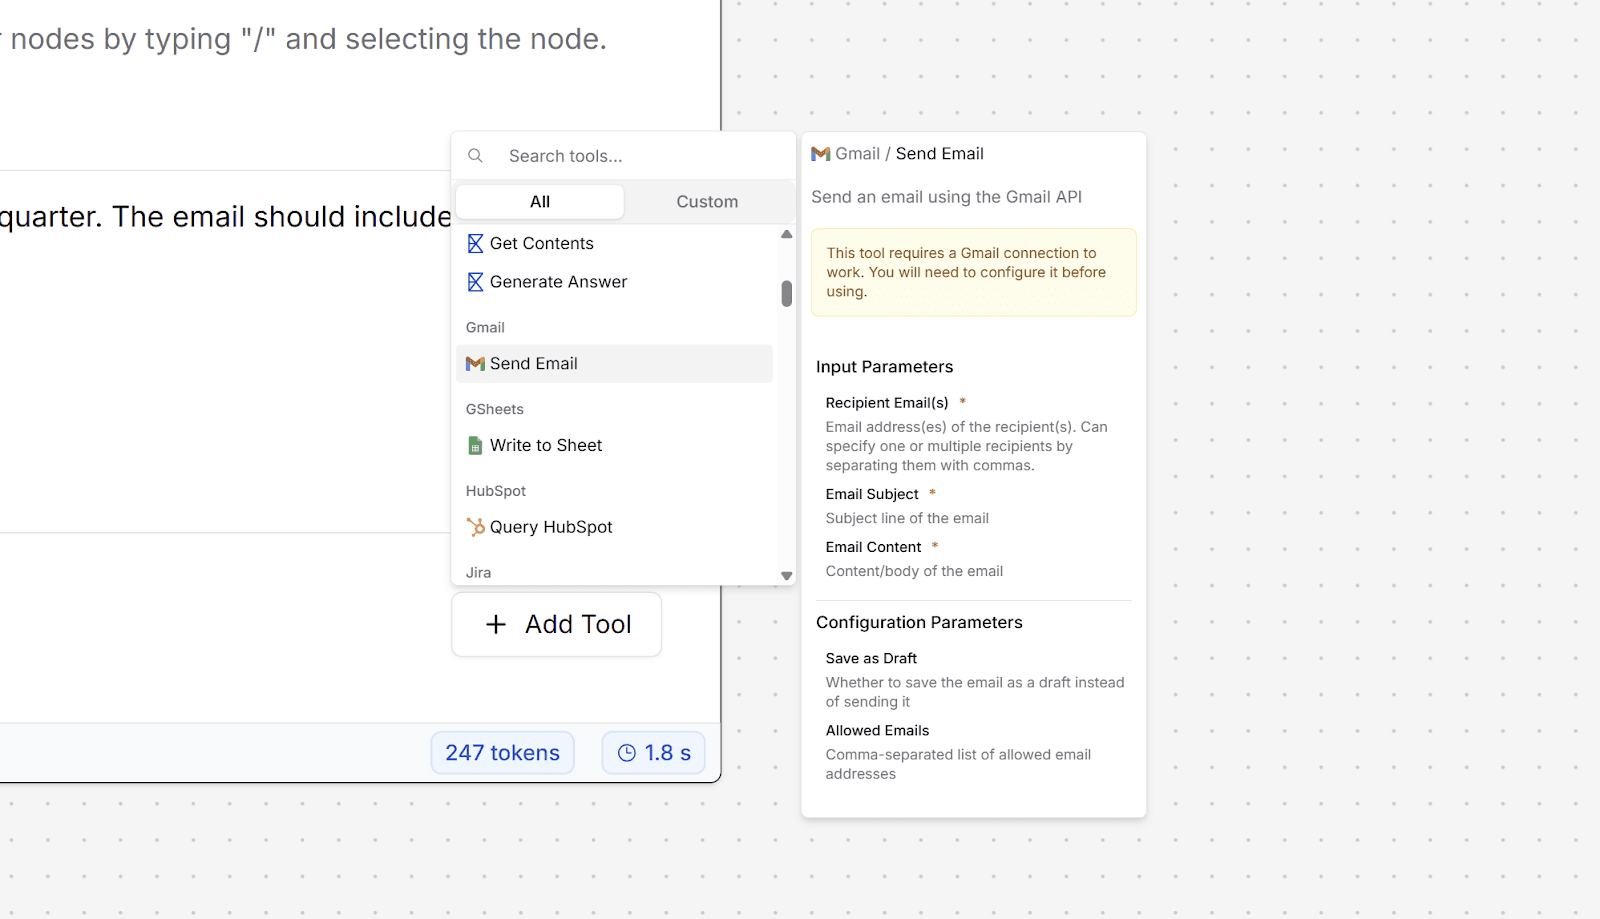This screenshot has height=919, width=1600.
Task: Click the Configuration Parameters heading
Action: (x=919, y=623)
